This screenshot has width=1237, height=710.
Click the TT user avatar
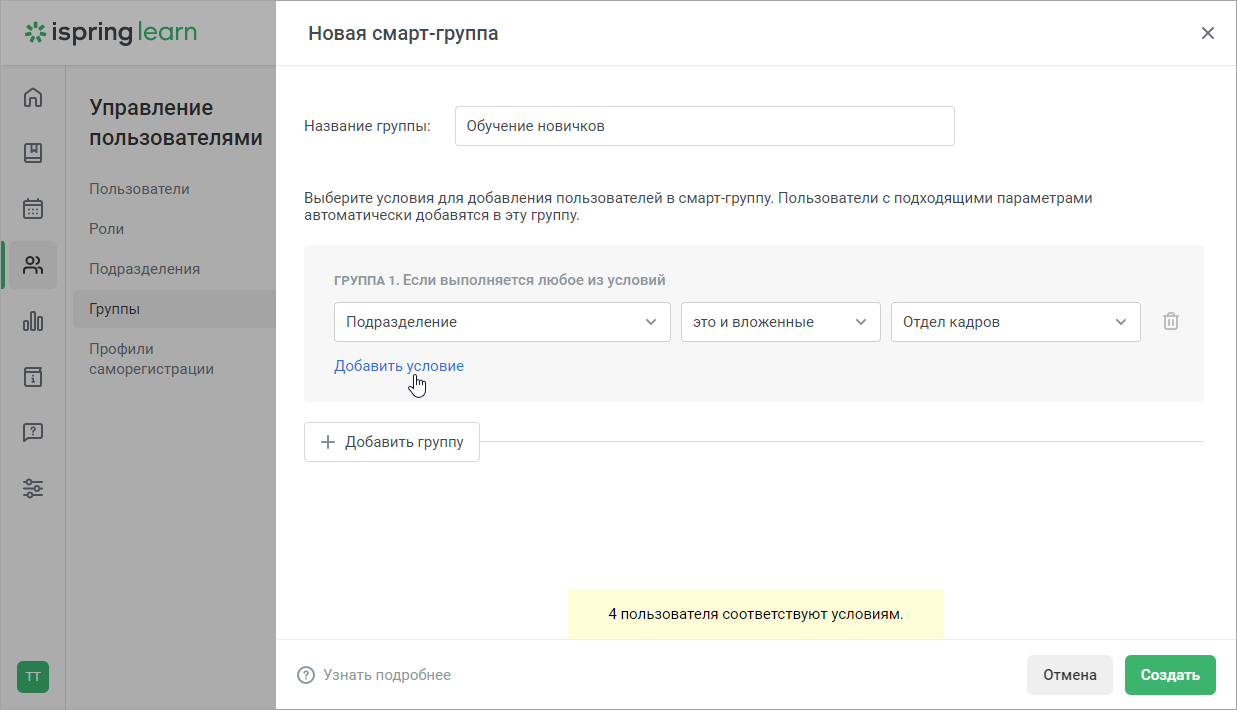pos(33,677)
